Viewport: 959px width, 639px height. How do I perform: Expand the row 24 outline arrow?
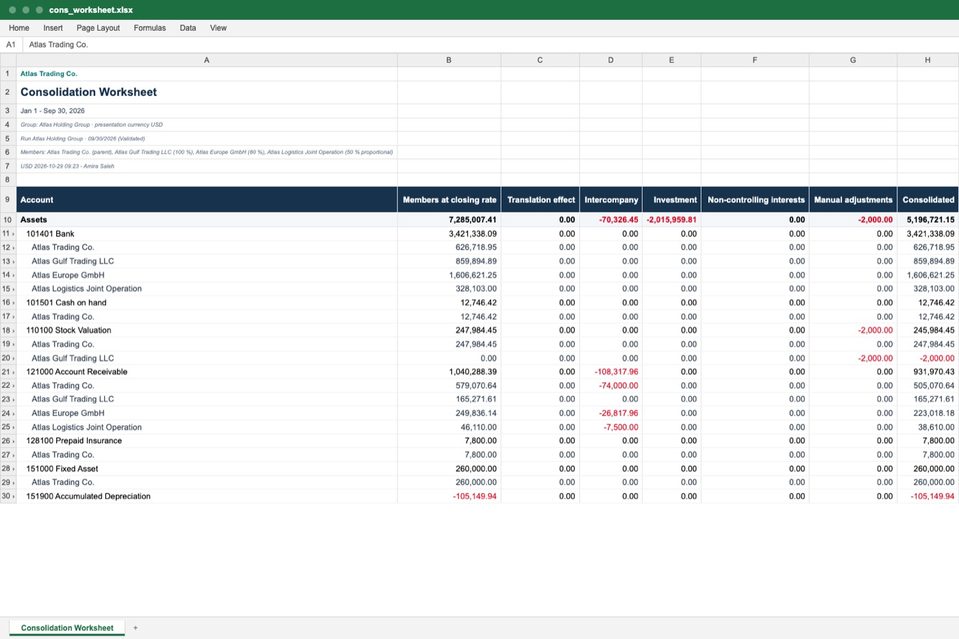(x=13, y=414)
